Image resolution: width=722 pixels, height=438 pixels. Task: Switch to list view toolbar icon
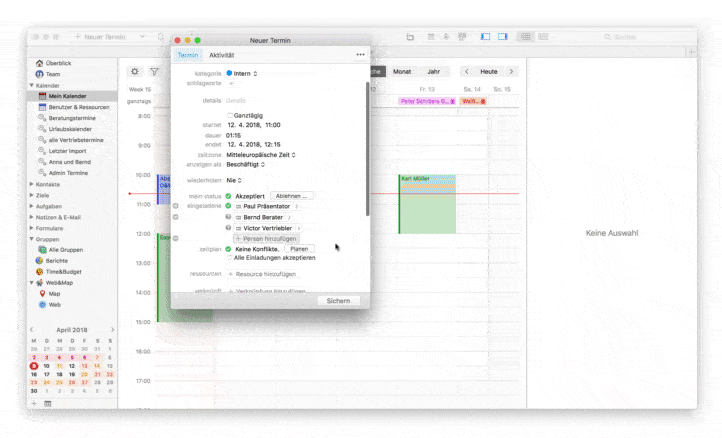point(543,36)
